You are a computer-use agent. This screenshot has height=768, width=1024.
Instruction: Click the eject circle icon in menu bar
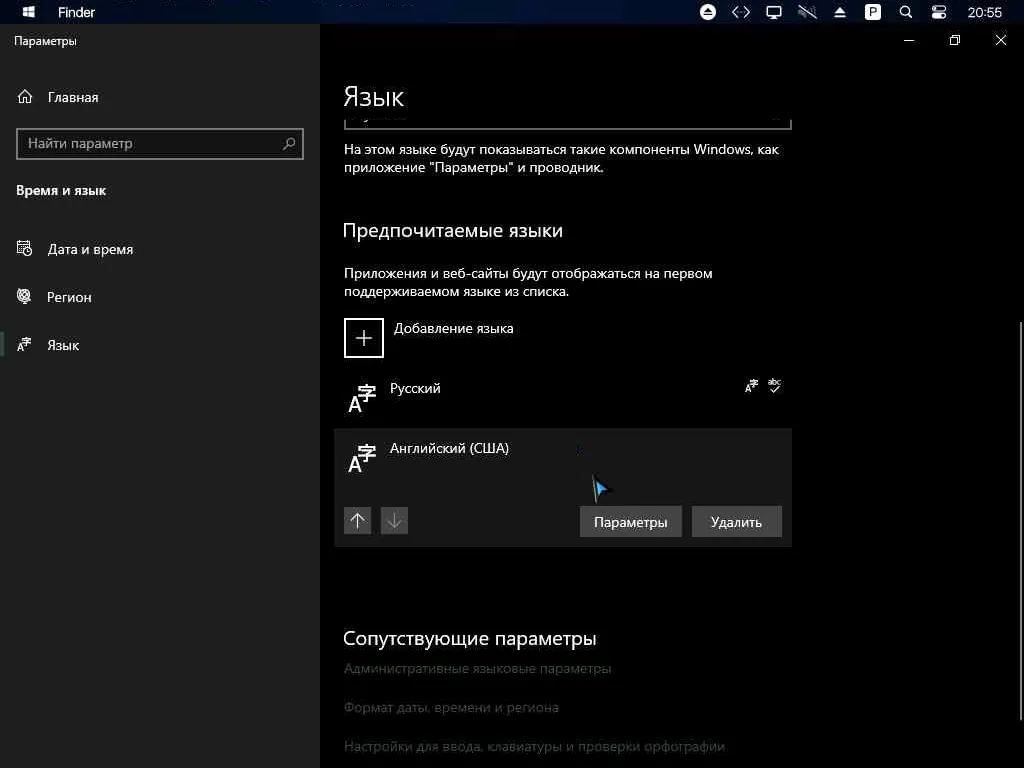[x=707, y=12]
